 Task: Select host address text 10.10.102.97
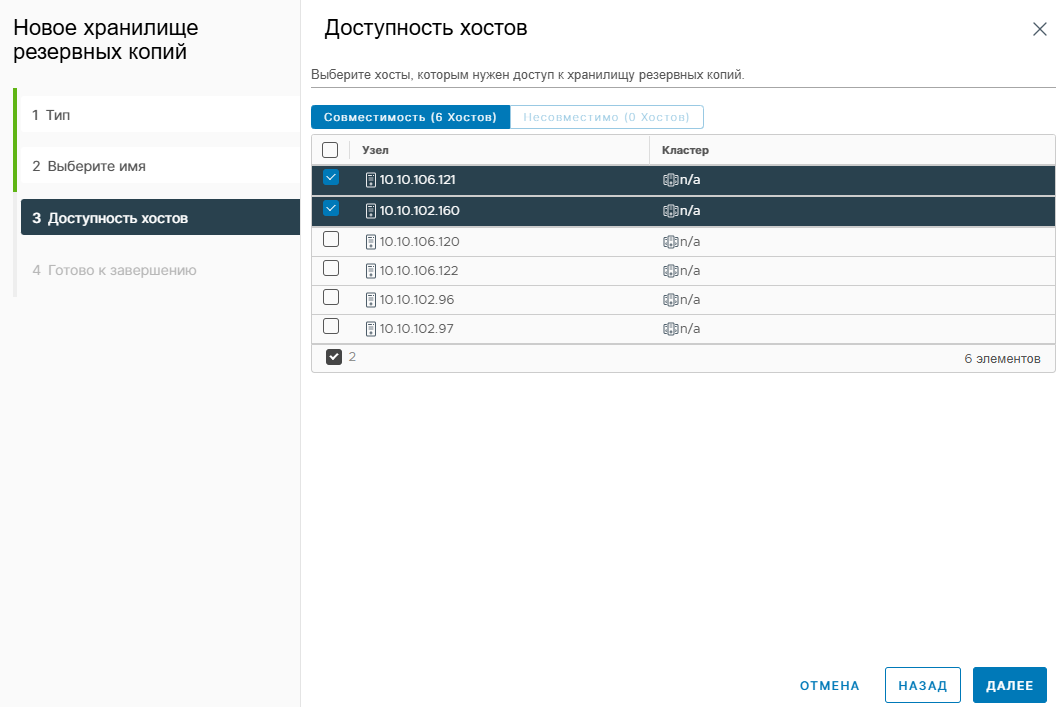coord(417,329)
